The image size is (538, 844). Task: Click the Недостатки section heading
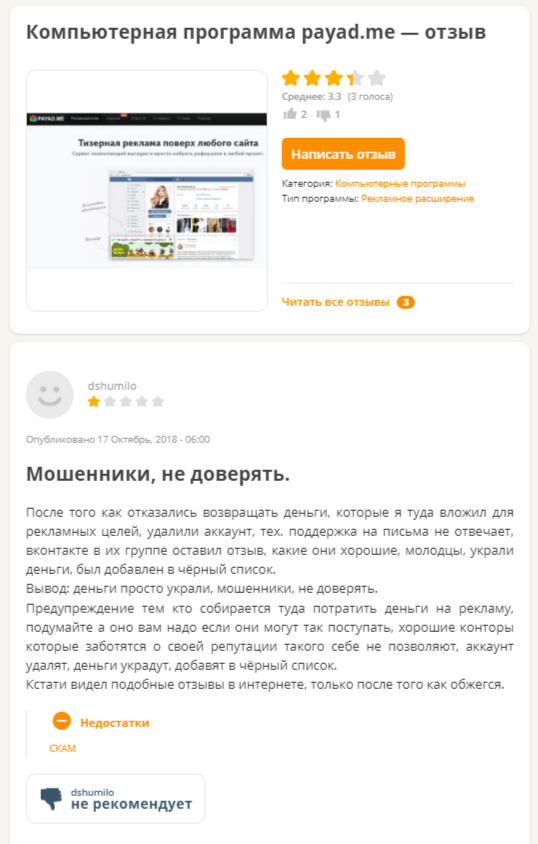point(115,723)
